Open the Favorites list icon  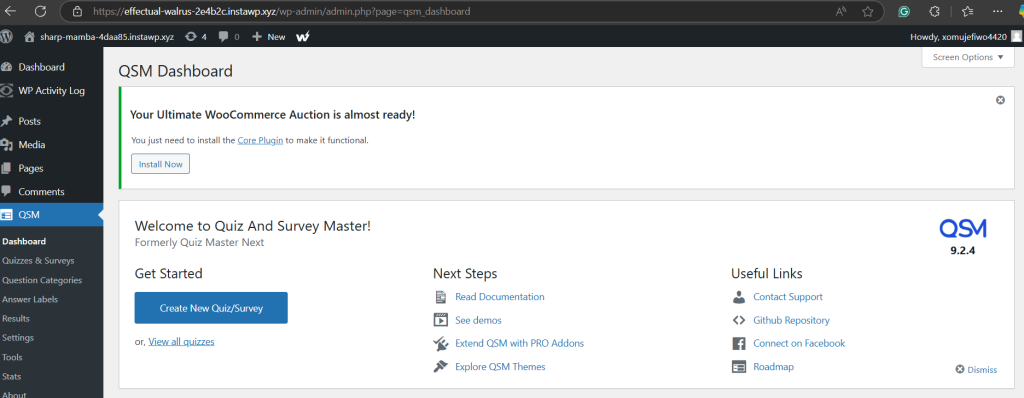tap(968, 11)
